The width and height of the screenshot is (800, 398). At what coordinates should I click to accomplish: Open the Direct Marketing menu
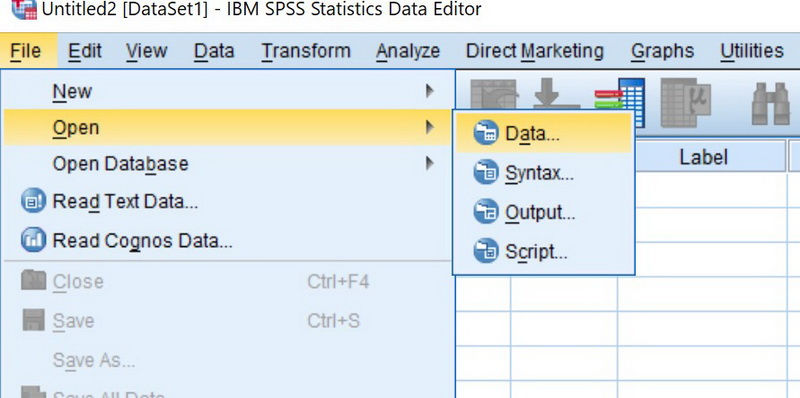(x=535, y=51)
